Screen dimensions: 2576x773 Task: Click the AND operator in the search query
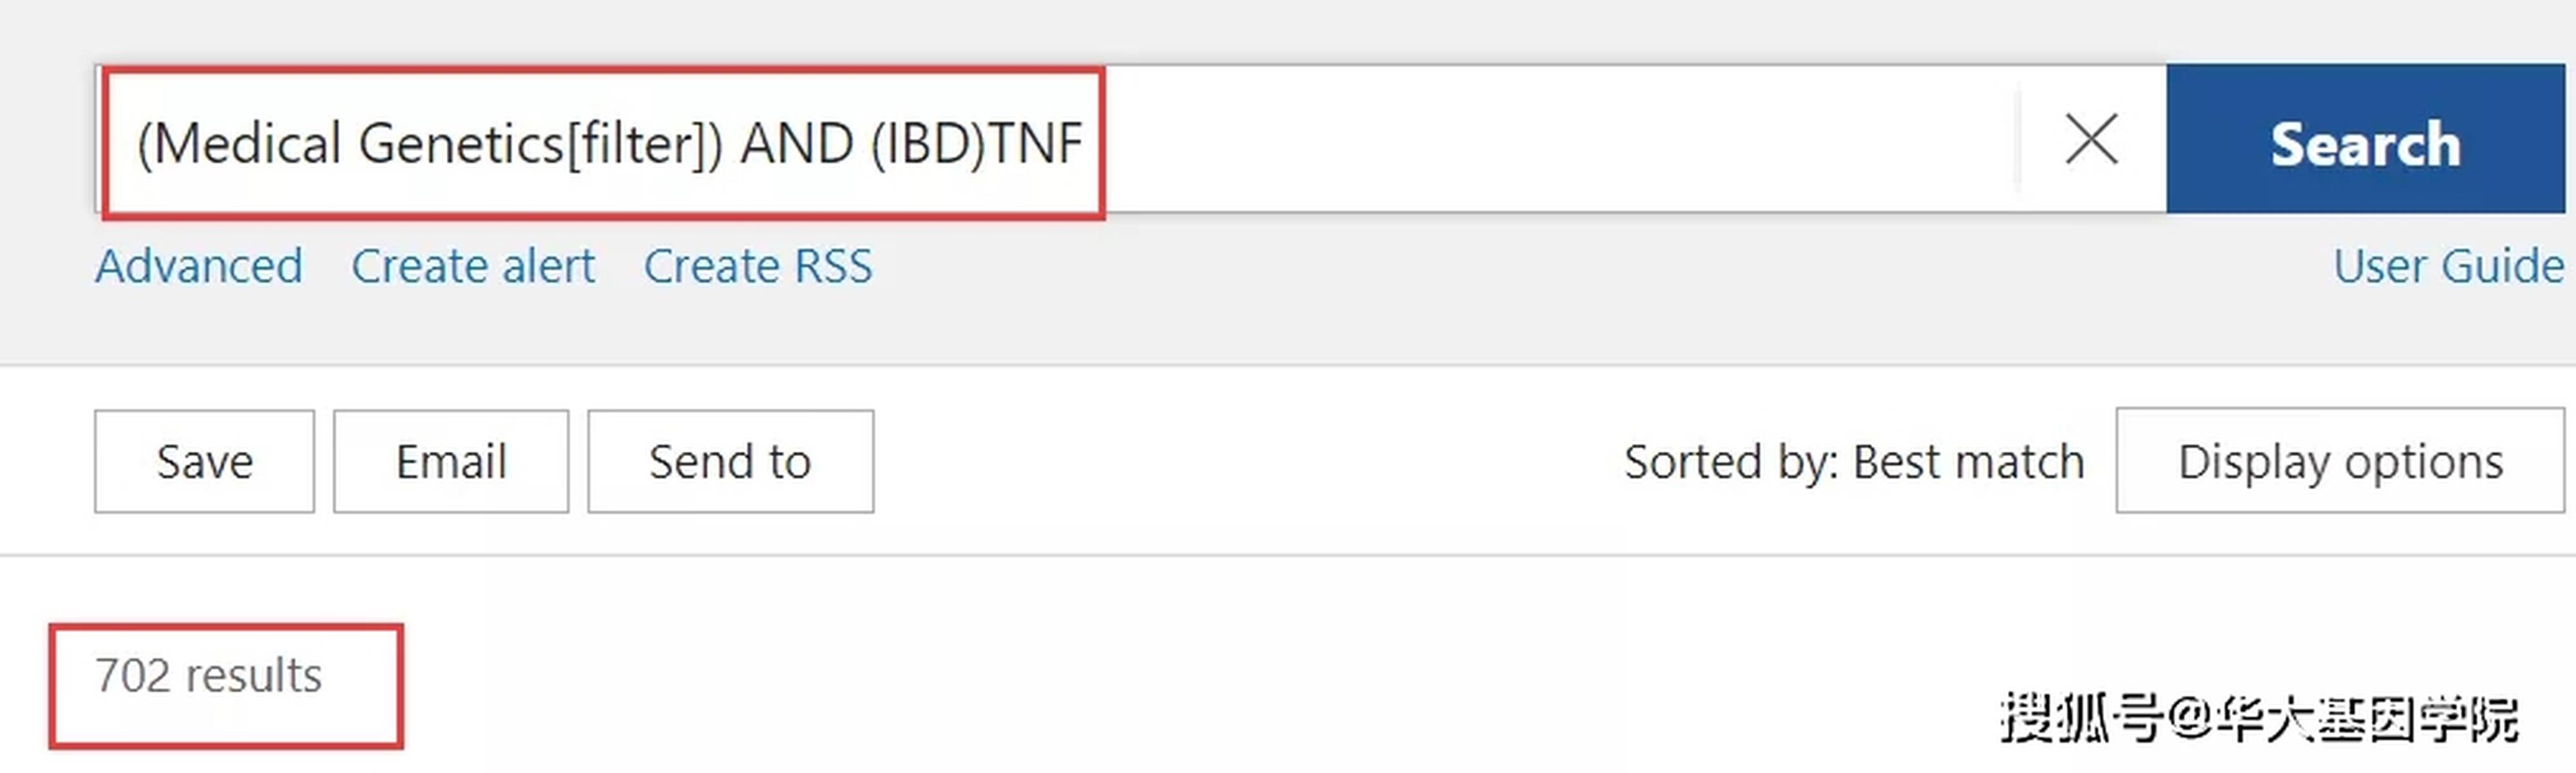click(x=796, y=143)
